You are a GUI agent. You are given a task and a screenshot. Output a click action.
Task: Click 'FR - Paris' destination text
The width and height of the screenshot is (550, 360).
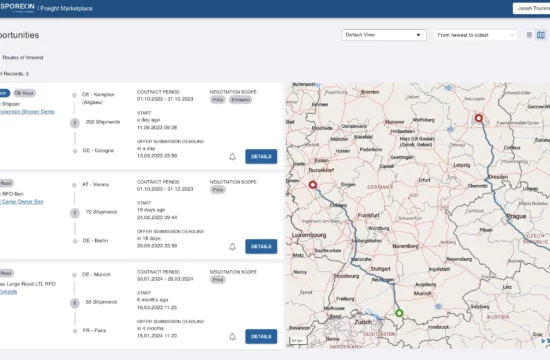[94, 331]
